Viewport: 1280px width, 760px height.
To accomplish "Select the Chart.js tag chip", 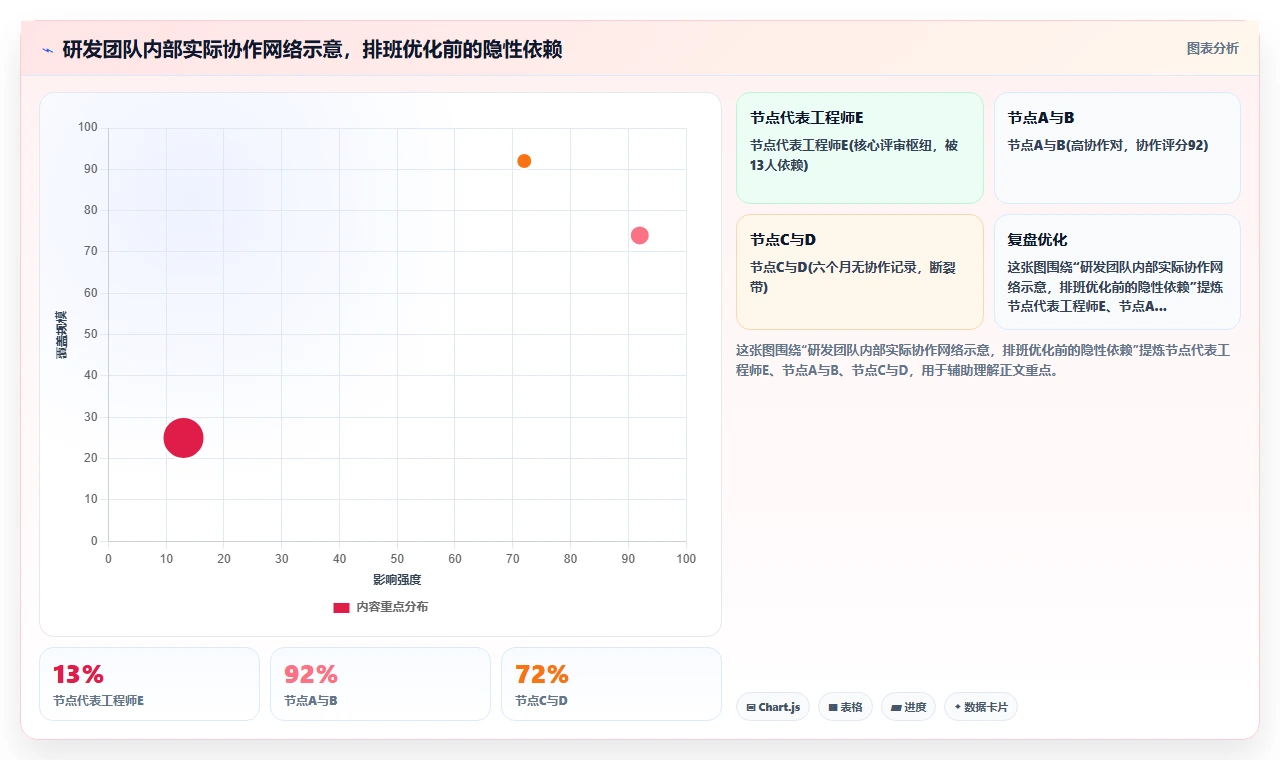I will point(773,707).
